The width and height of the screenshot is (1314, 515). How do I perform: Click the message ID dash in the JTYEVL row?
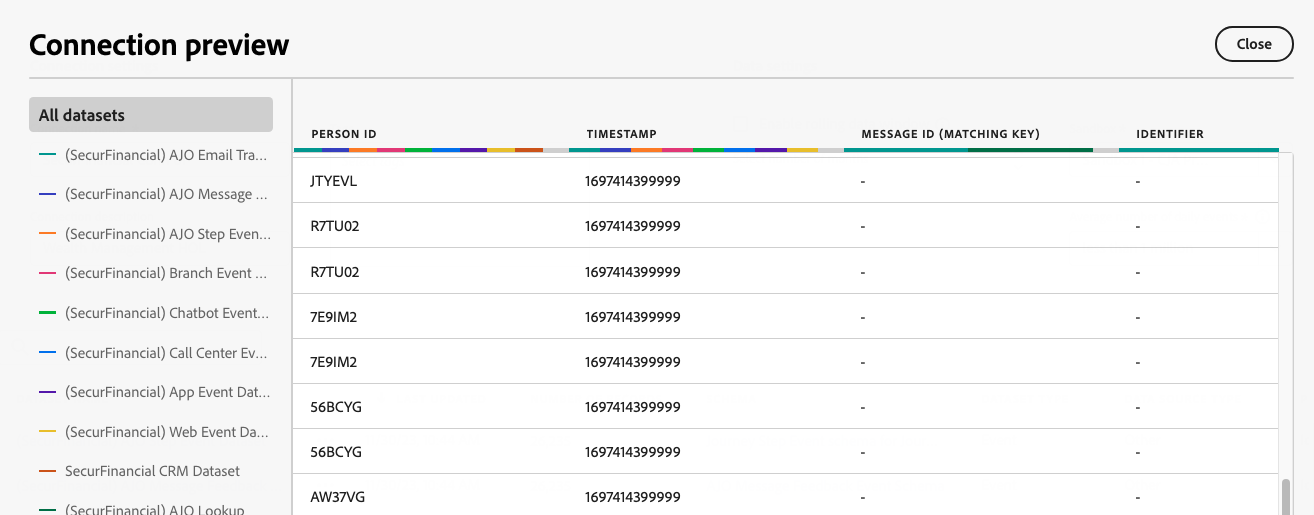point(863,182)
